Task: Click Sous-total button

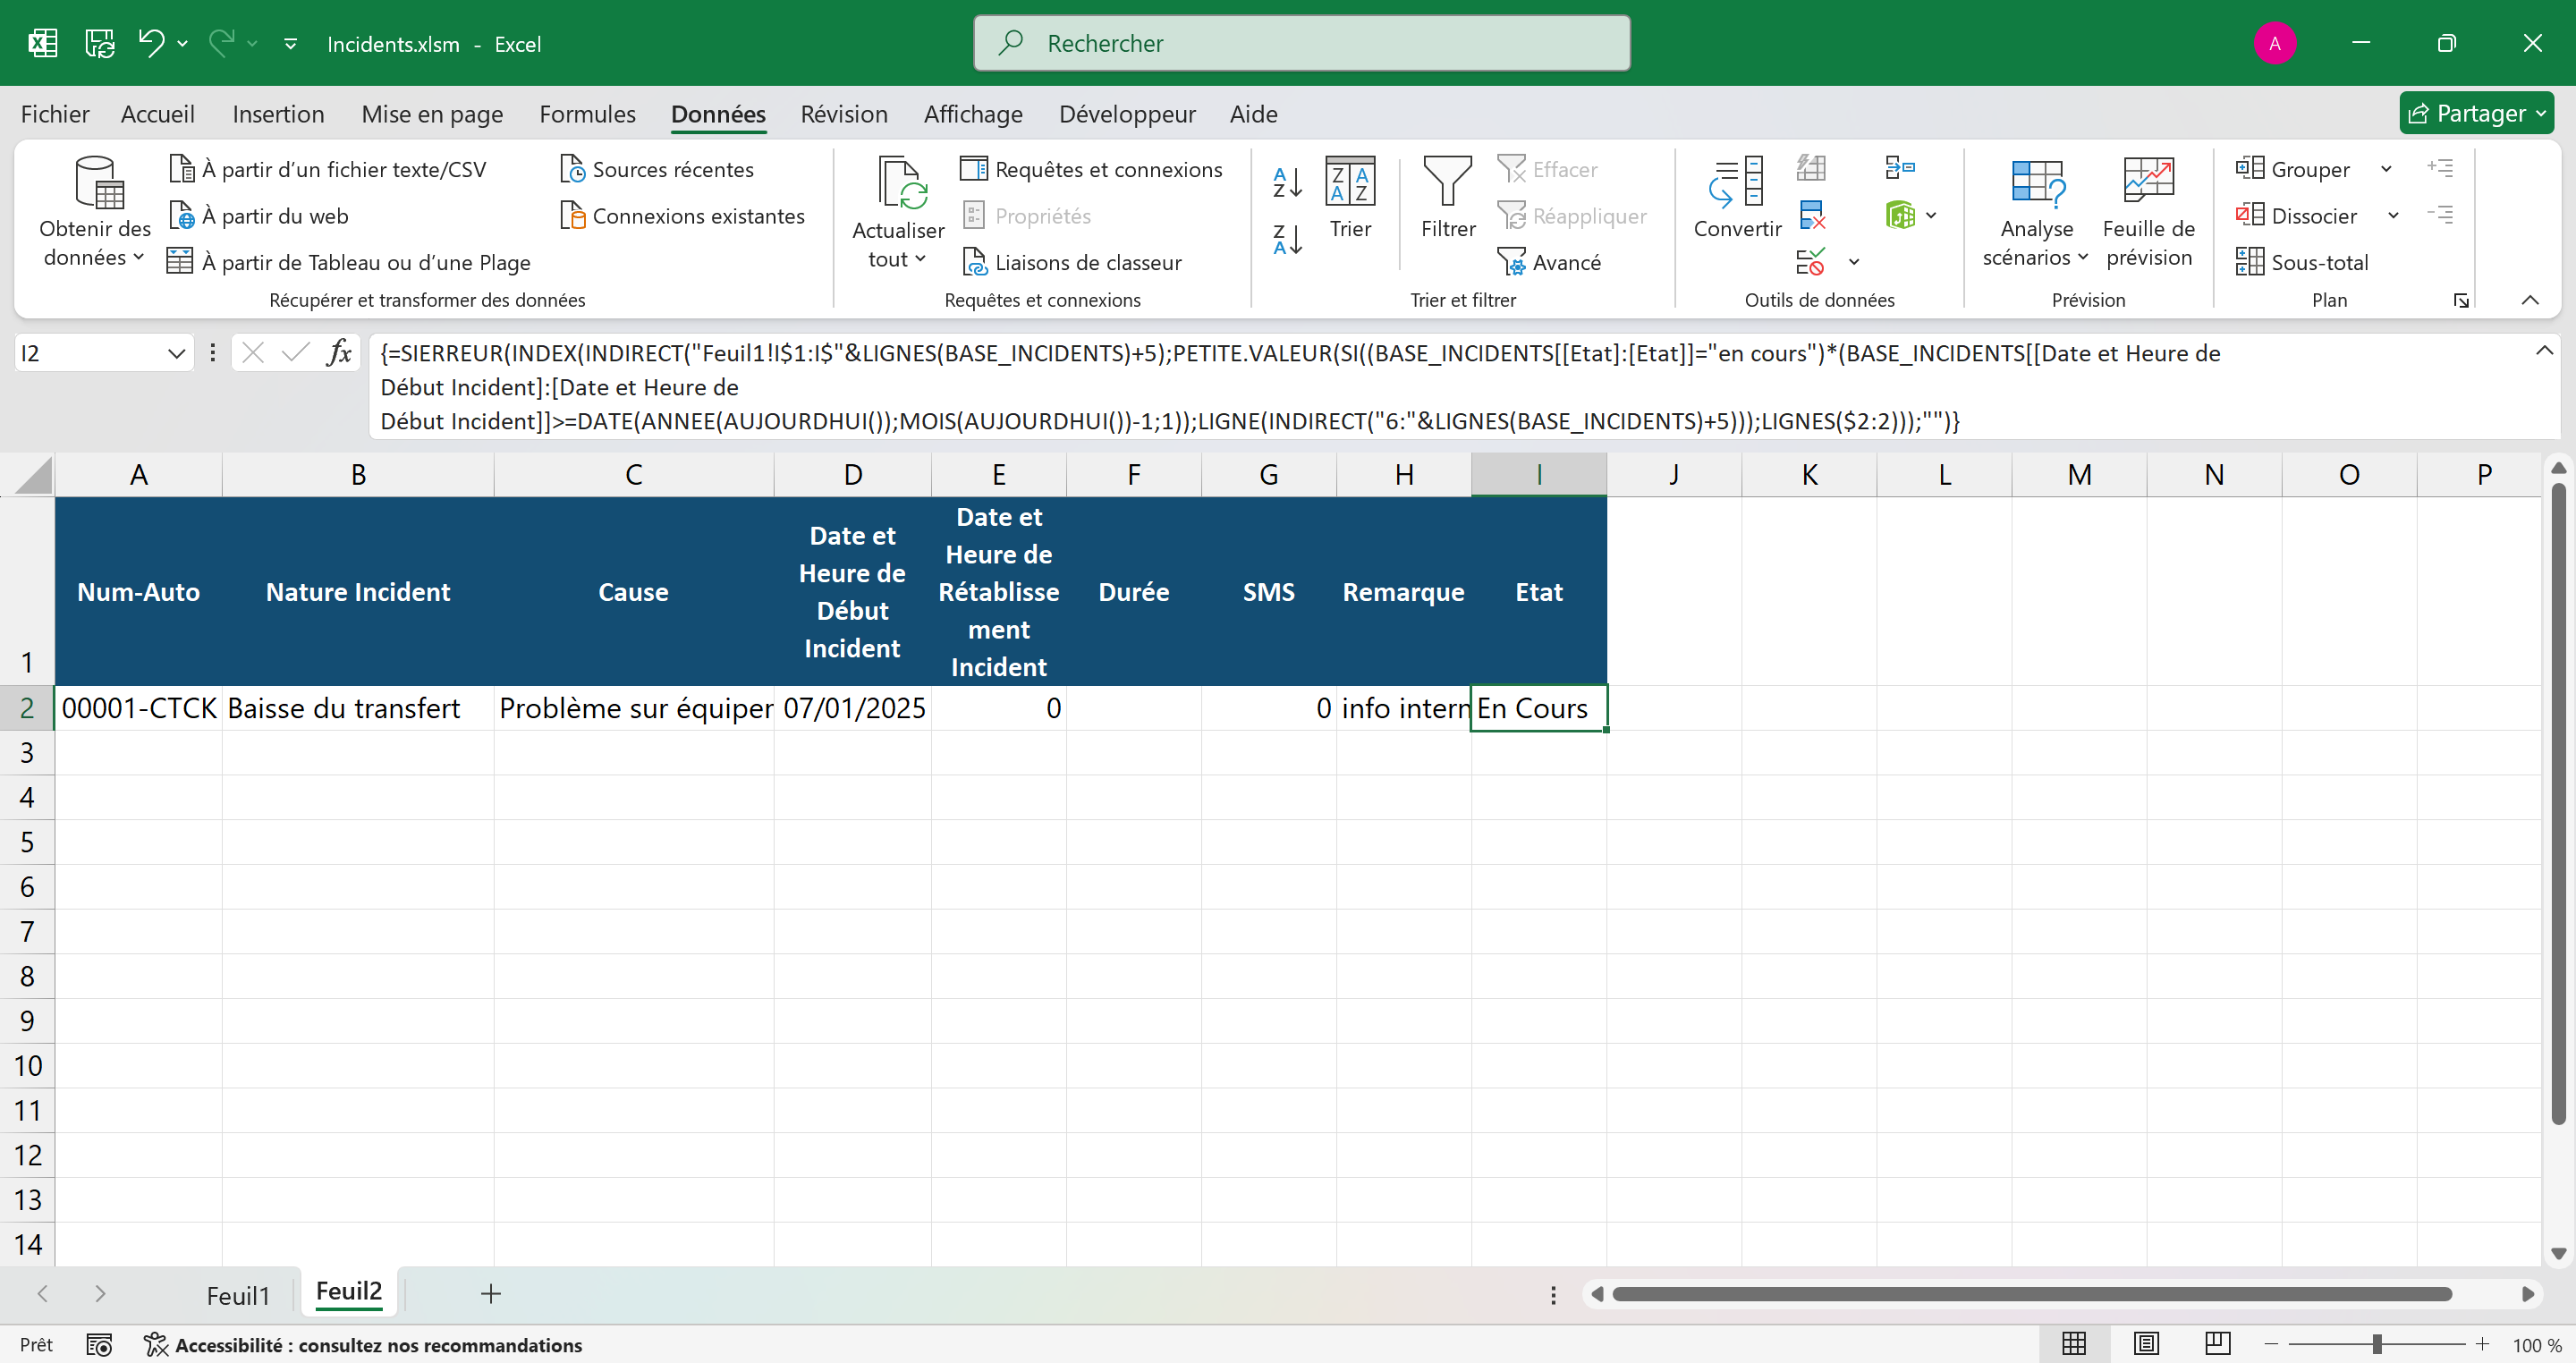Action: pos(2302,262)
